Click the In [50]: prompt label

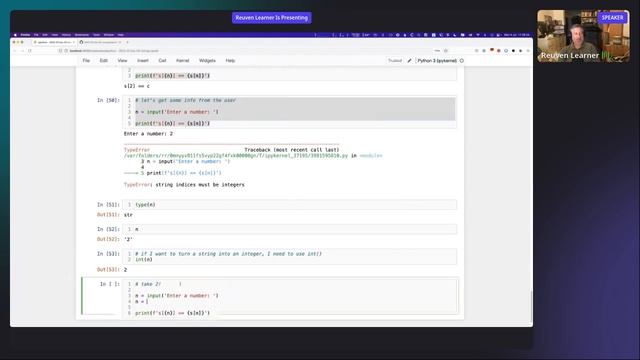pos(108,100)
